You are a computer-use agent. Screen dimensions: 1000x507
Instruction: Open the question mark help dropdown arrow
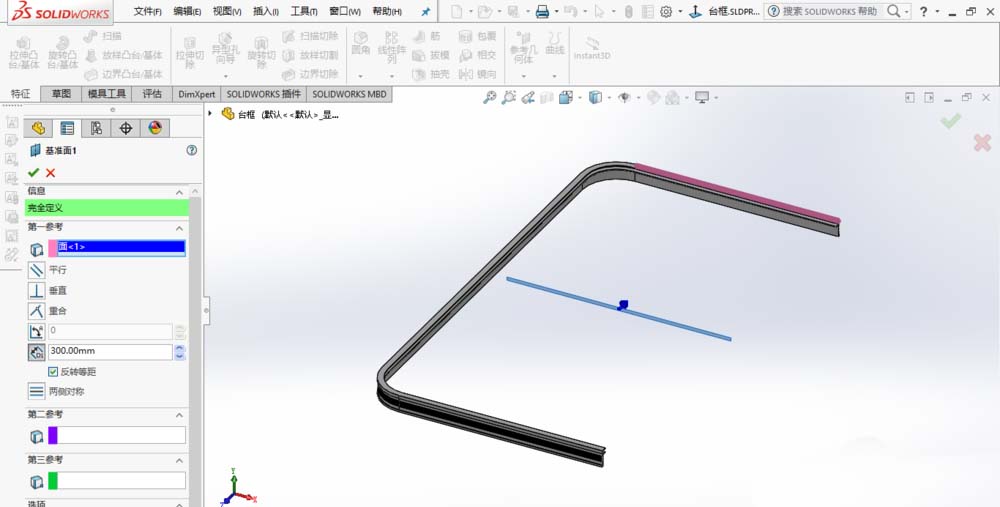coord(937,11)
